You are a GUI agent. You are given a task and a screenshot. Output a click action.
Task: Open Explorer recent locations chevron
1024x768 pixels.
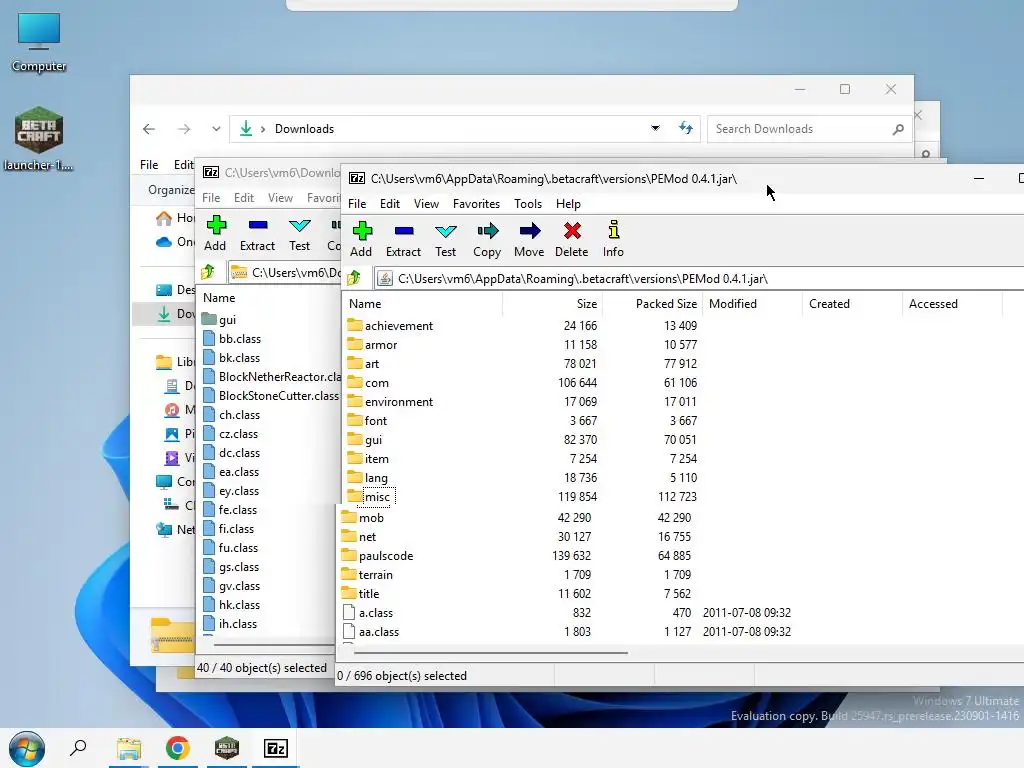pyautogui.click(x=216, y=129)
